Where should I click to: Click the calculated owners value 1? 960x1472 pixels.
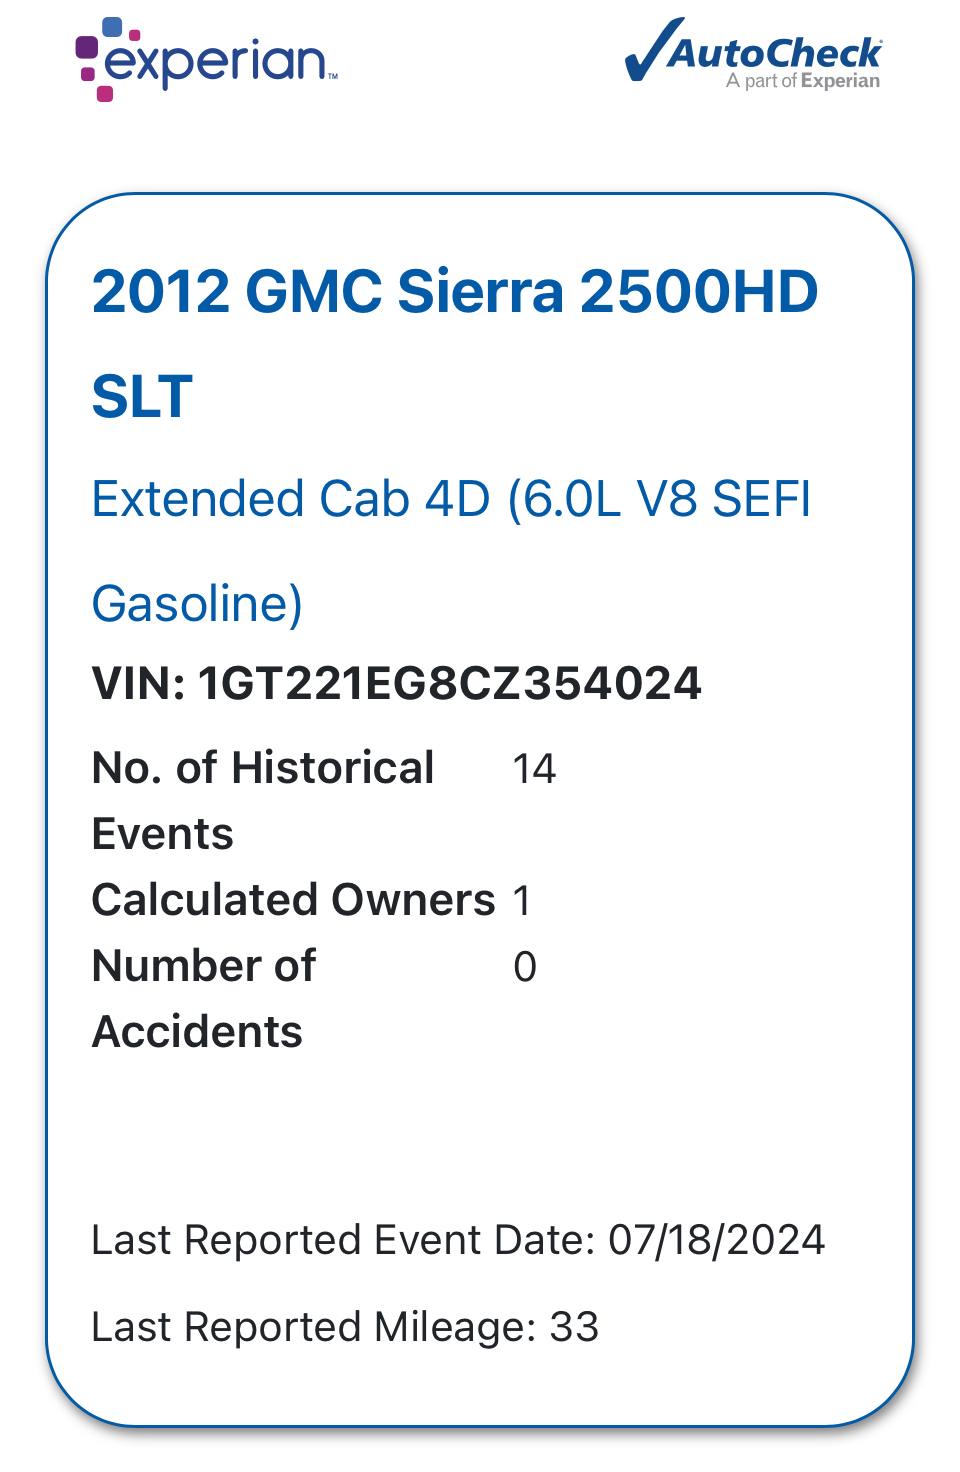click(522, 901)
